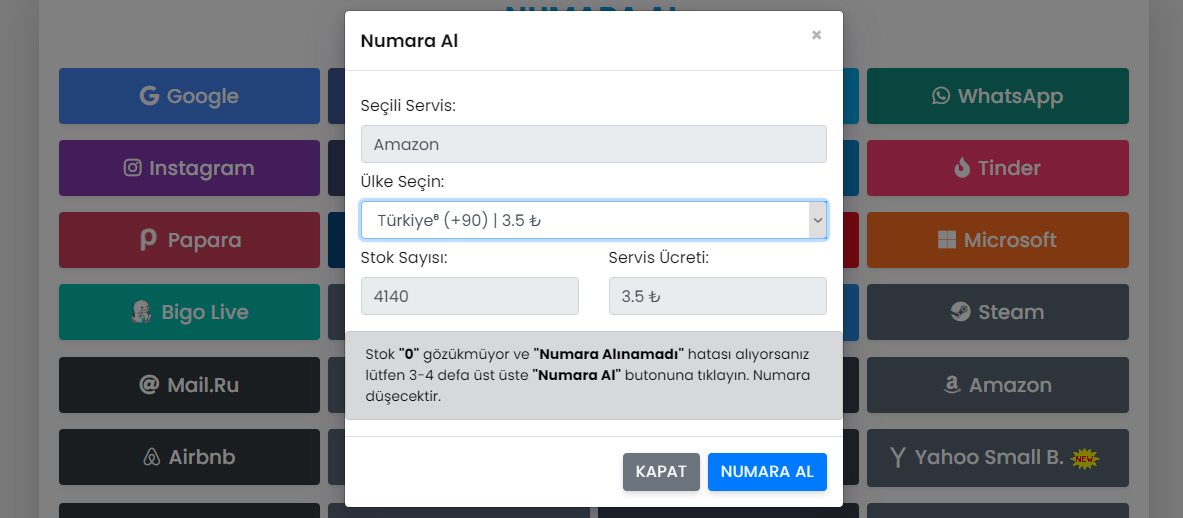1183x518 pixels.
Task: Click the Amazon logo icon in the grid
Action: [x=951, y=385]
